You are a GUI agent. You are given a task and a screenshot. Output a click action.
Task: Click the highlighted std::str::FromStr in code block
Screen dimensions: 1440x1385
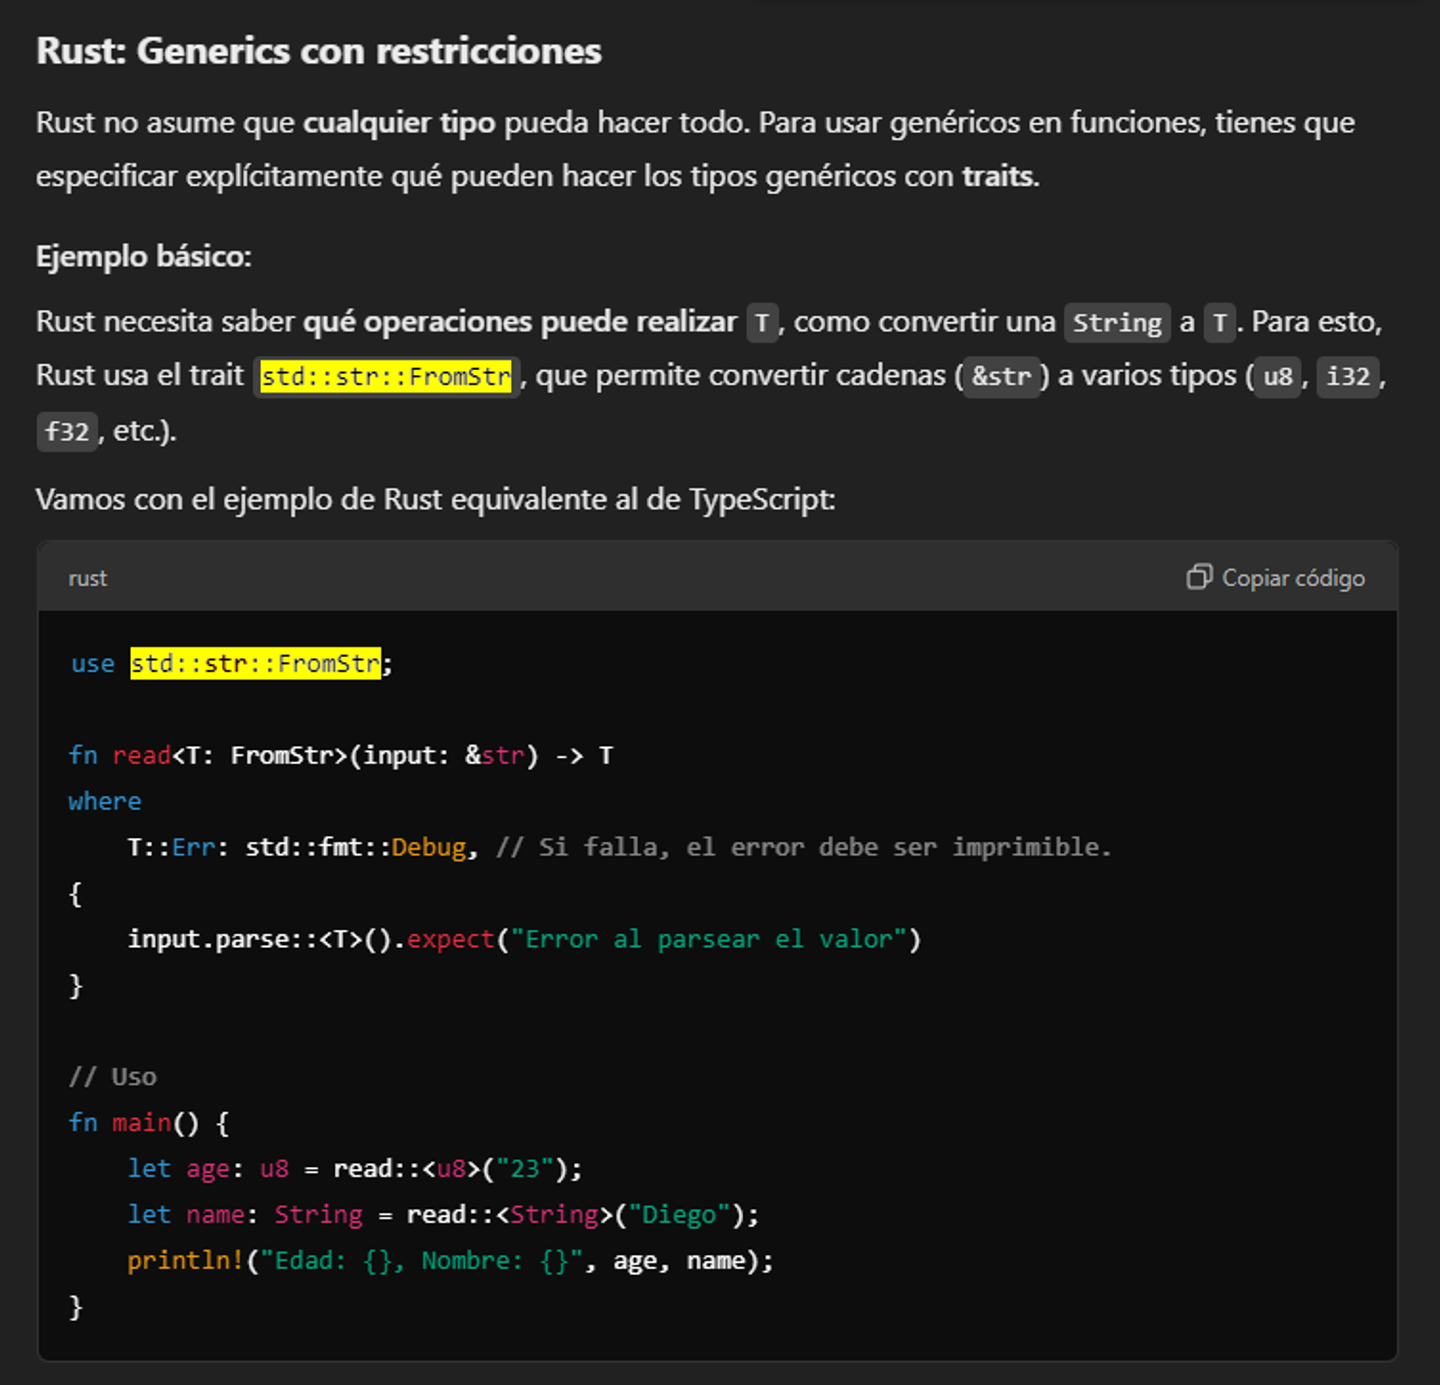(255, 663)
